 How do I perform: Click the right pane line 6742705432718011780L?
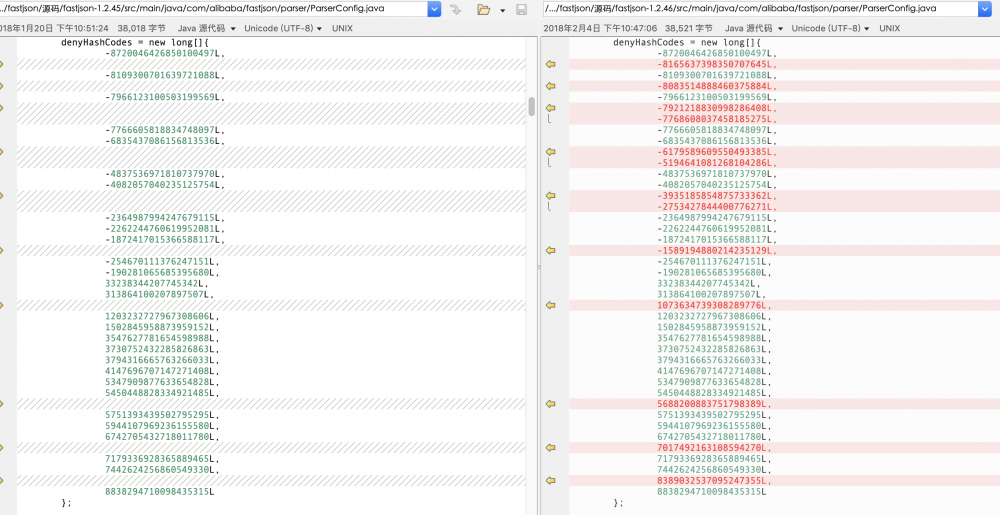tap(714, 437)
